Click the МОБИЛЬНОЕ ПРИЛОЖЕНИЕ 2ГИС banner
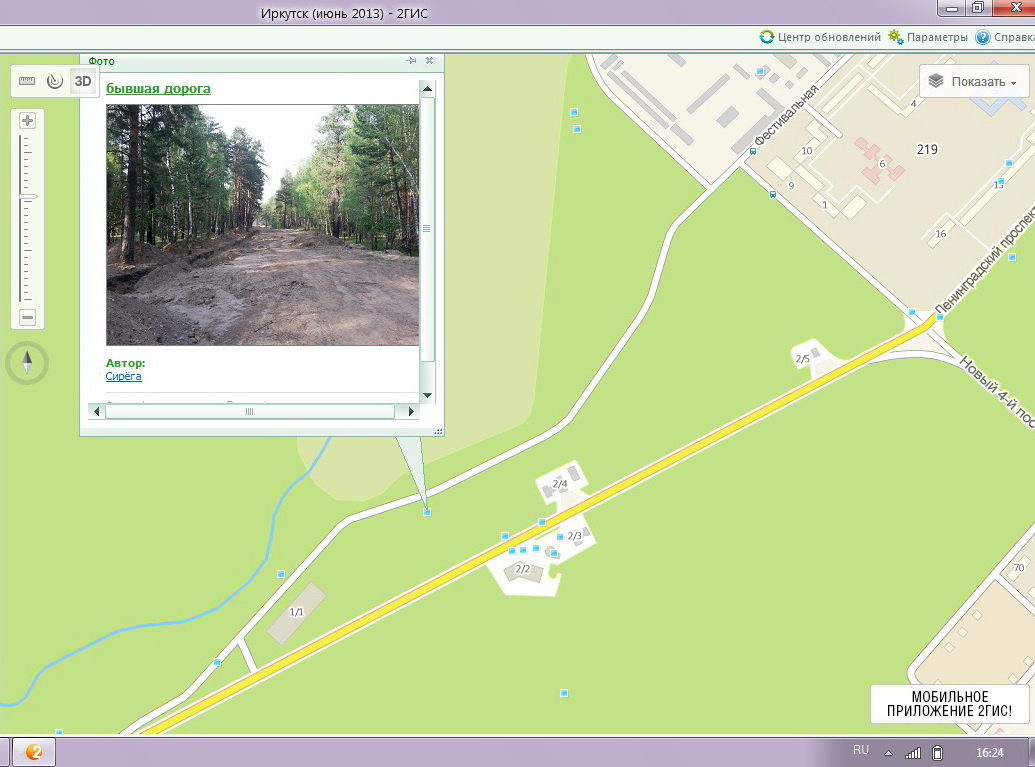Screen dimensions: 1035x767 (x=949, y=704)
